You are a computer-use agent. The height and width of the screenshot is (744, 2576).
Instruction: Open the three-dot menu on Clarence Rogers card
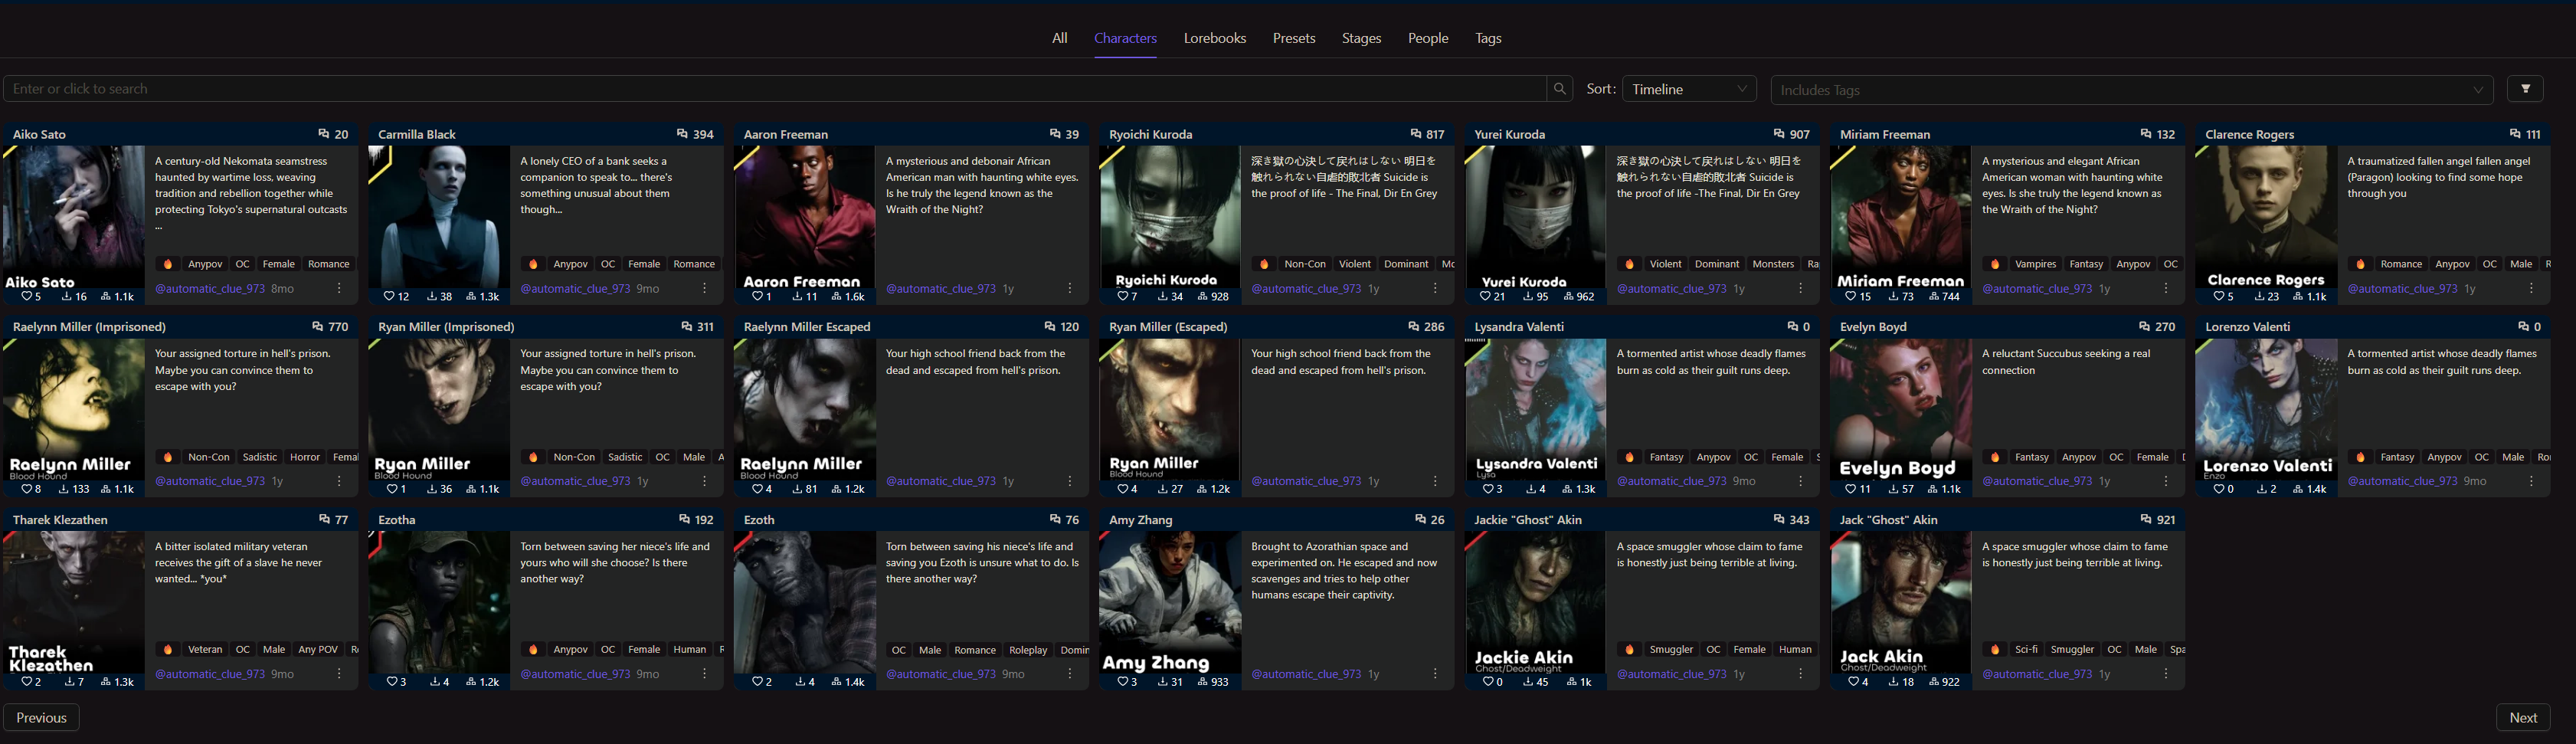point(2531,288)
